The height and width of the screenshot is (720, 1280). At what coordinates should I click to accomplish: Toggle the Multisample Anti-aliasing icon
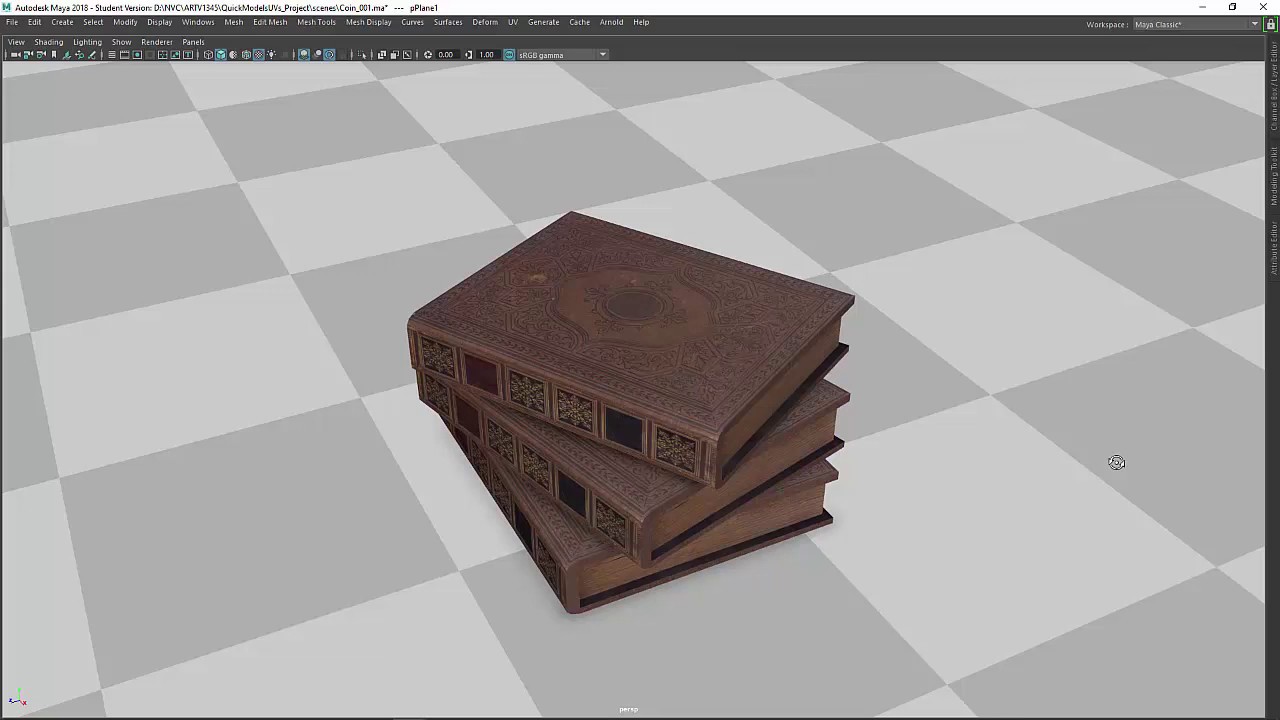coord(329,55)
